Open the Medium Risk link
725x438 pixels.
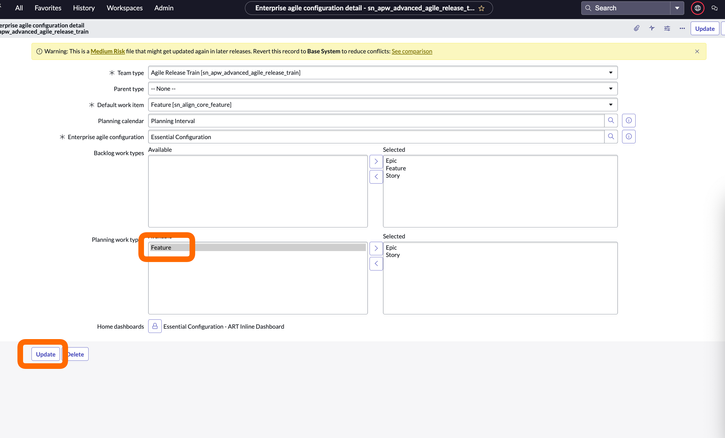tap(108, 51)
